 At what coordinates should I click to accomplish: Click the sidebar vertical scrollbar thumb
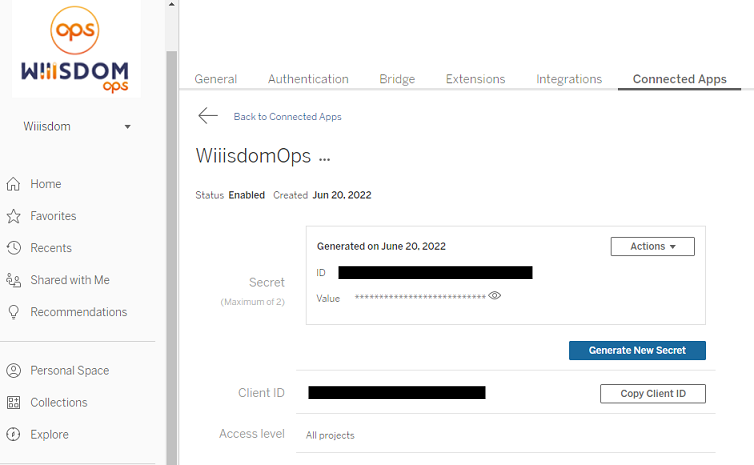pos(172,257)
